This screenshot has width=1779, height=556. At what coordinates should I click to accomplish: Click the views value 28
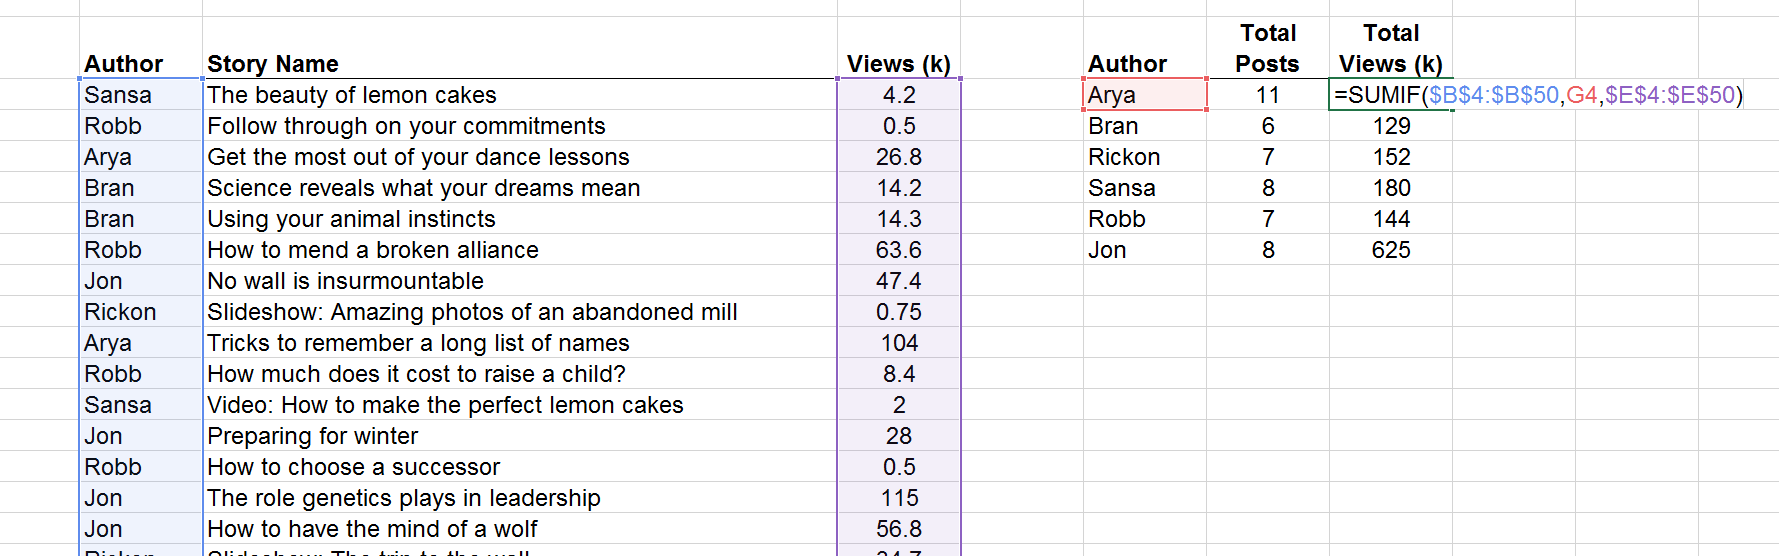pos(898,436)
